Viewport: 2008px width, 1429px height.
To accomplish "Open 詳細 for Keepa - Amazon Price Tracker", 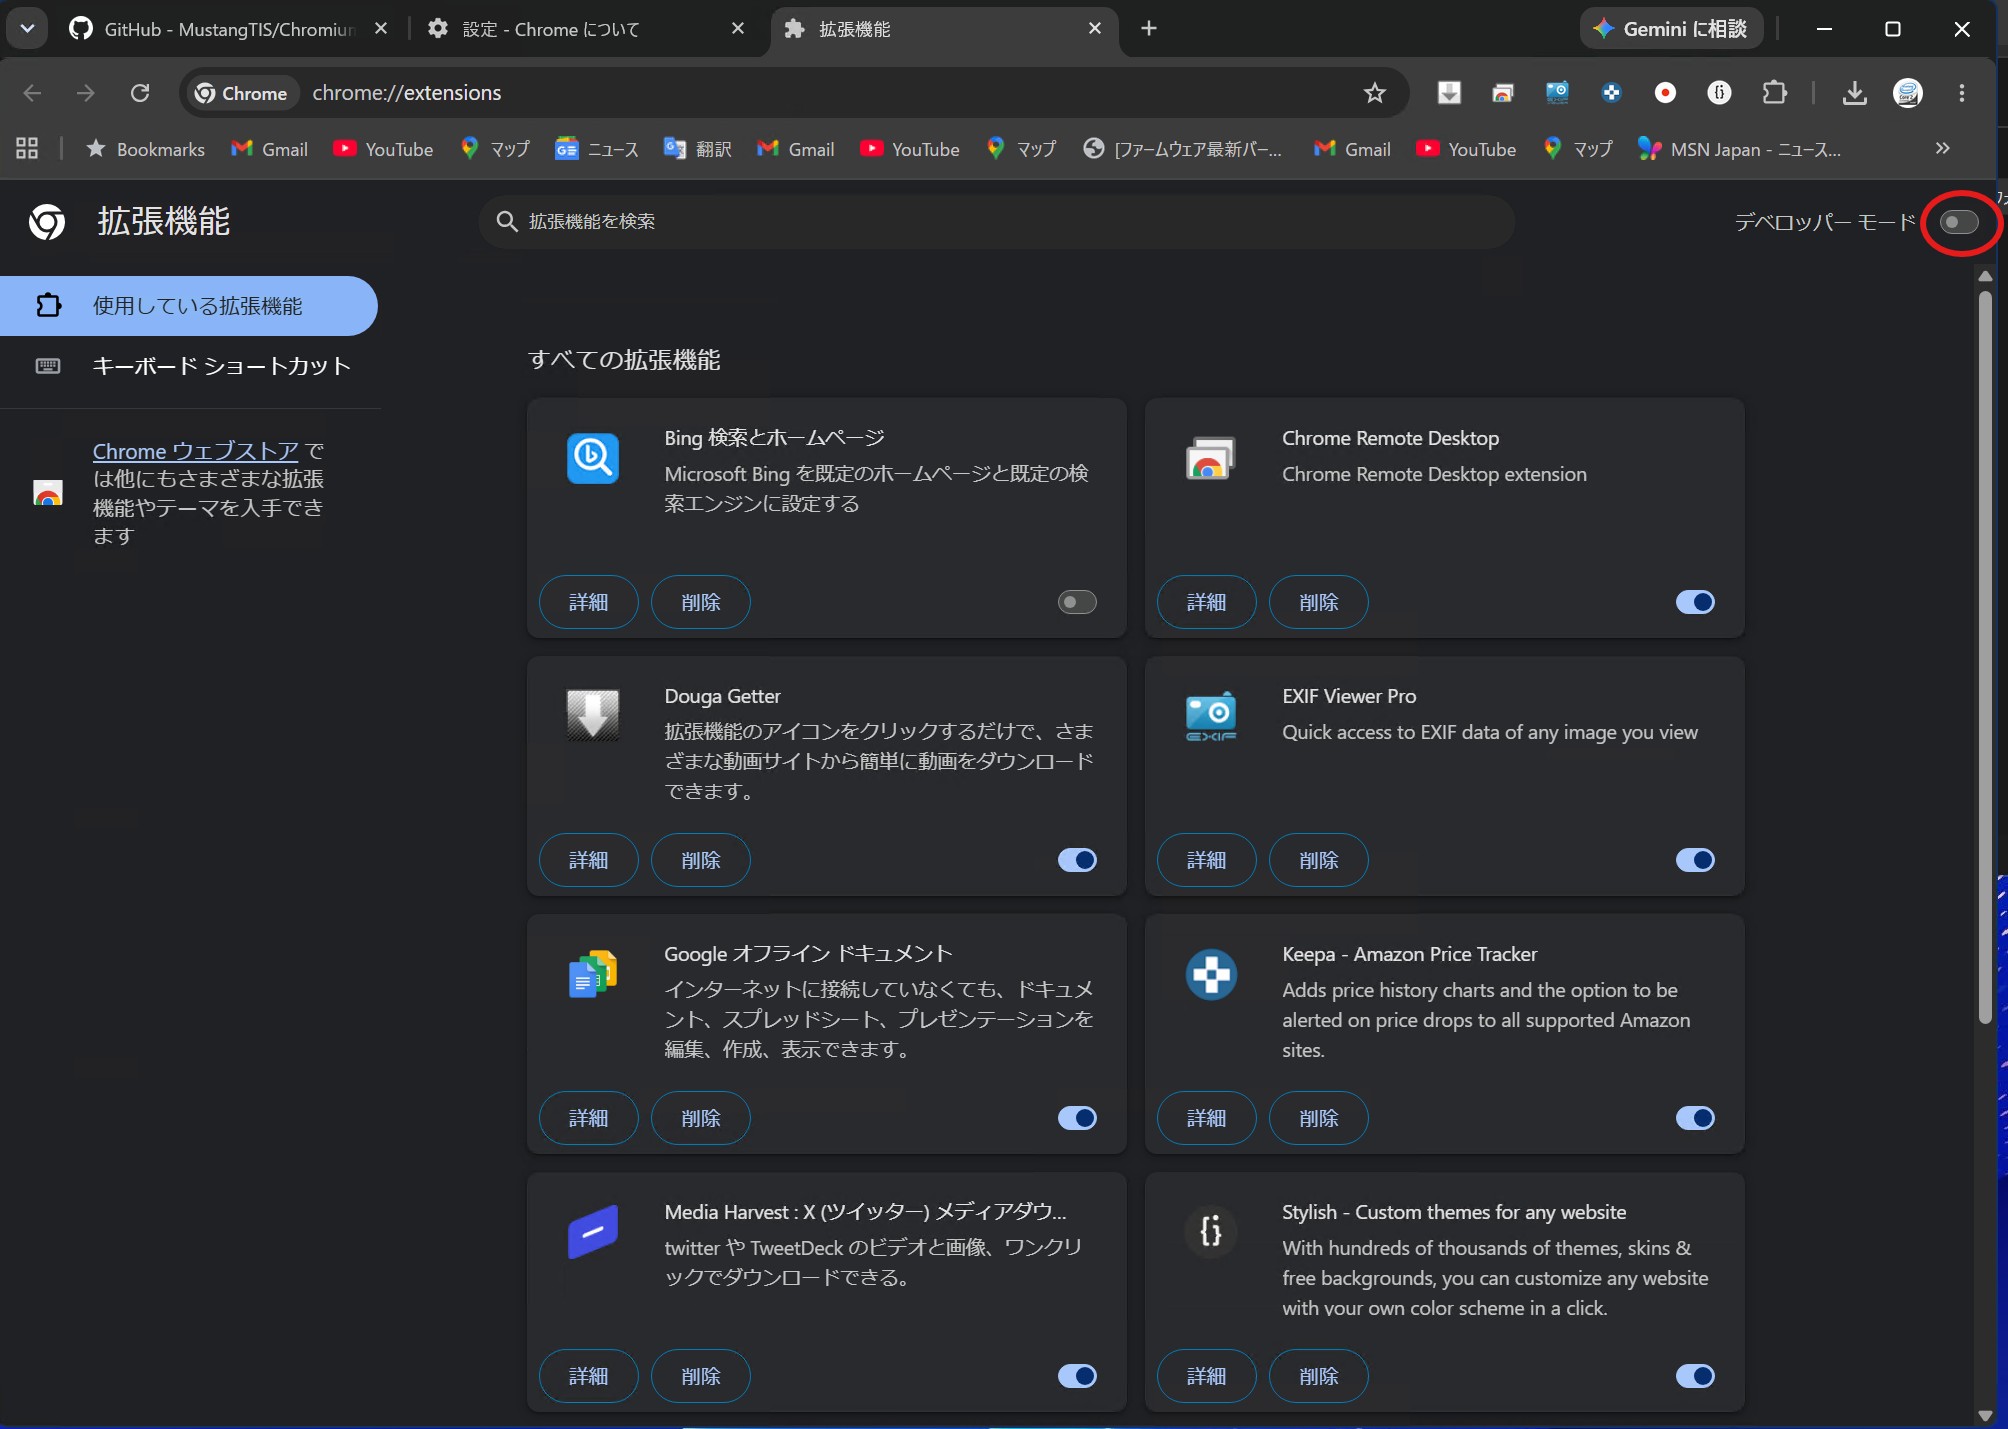I will tap(1207, 1118).
